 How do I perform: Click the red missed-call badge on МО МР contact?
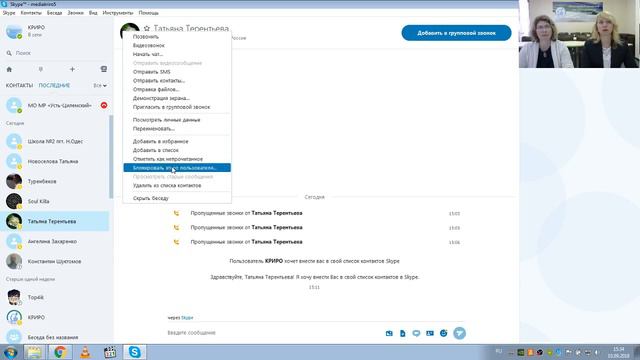pos(104,105)
